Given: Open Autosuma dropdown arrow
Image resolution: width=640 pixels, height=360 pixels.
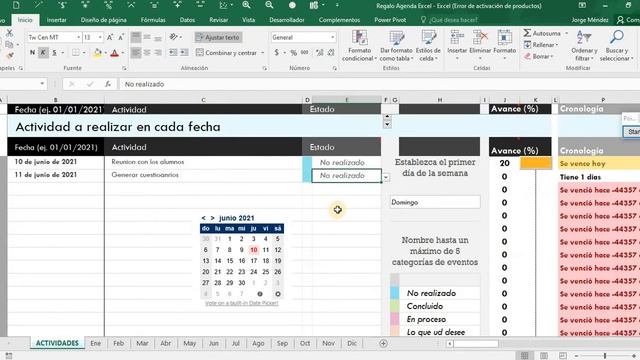Looking at the screenshot, I should pos(567,33).
